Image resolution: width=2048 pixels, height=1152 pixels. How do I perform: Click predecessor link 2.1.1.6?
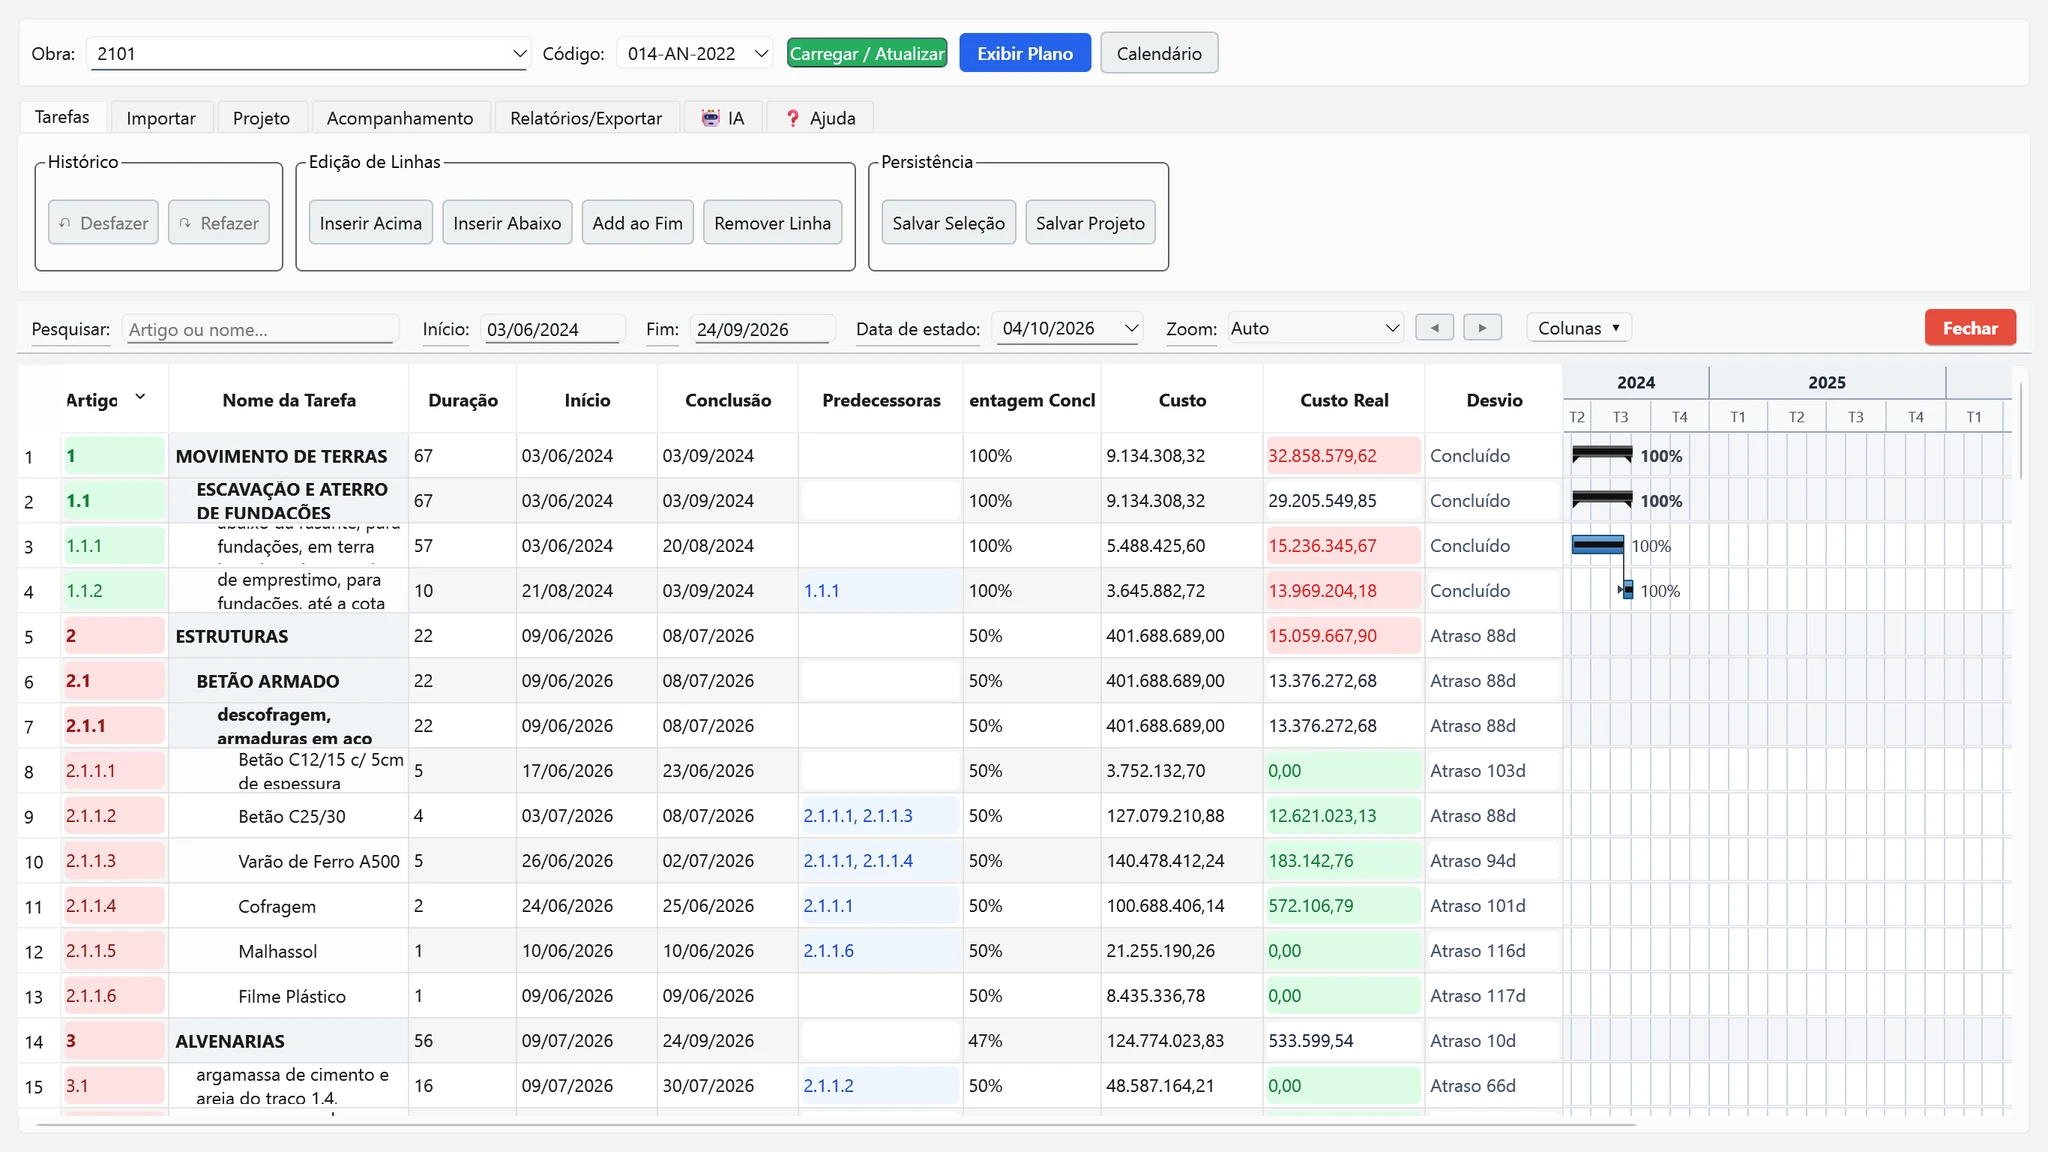tap(828, 951)
